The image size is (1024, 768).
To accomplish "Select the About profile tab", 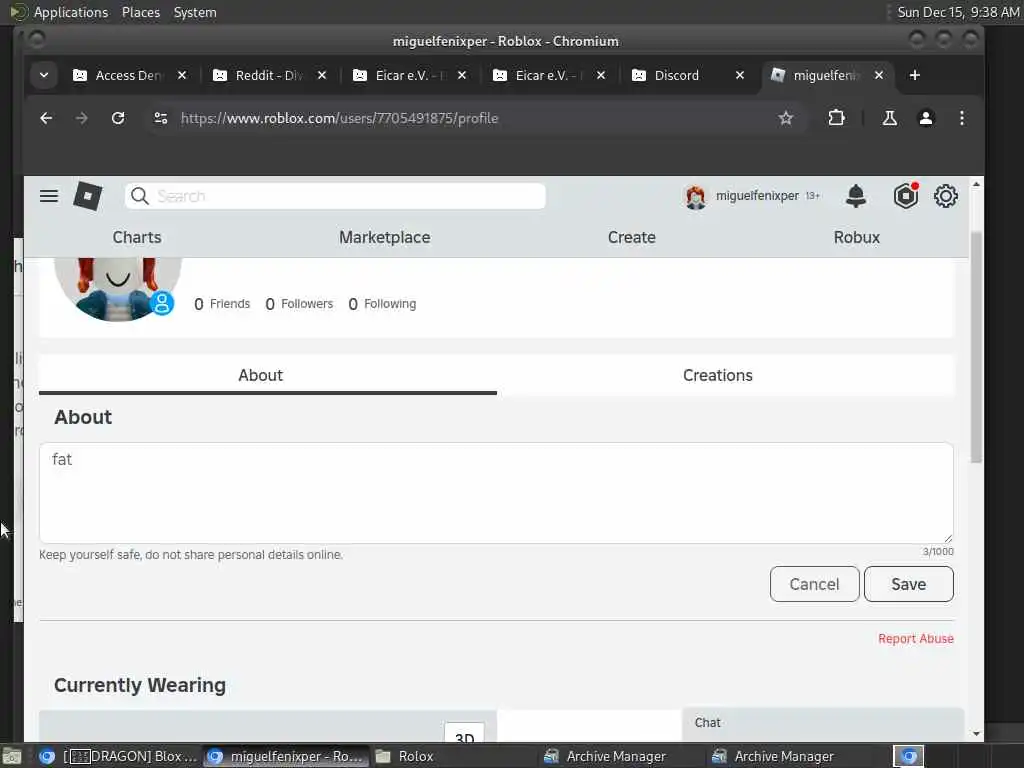I will 268,375.
